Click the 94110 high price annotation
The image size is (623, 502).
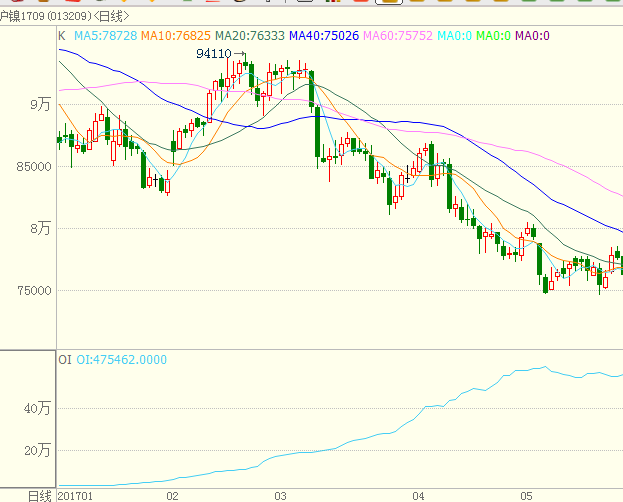click(213, 54)
